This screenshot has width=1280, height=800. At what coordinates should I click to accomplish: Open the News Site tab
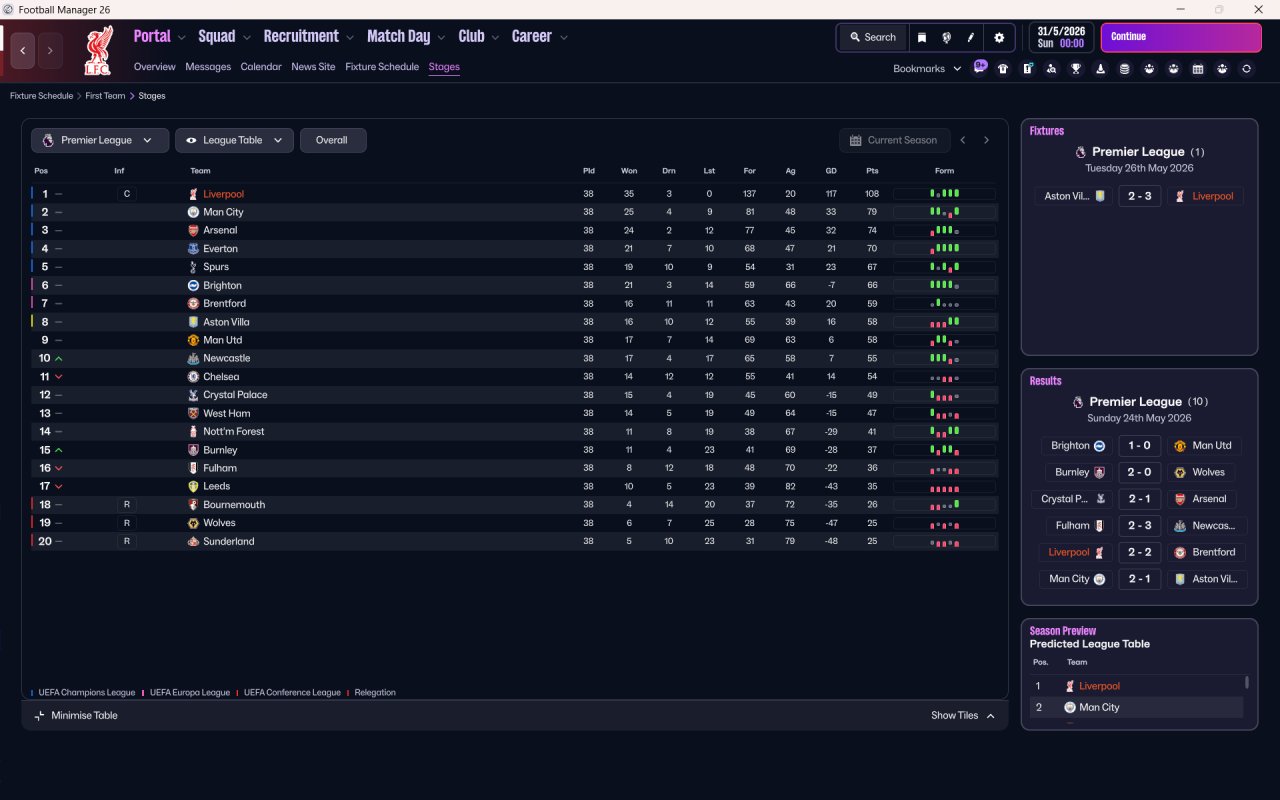click(313, 67)
